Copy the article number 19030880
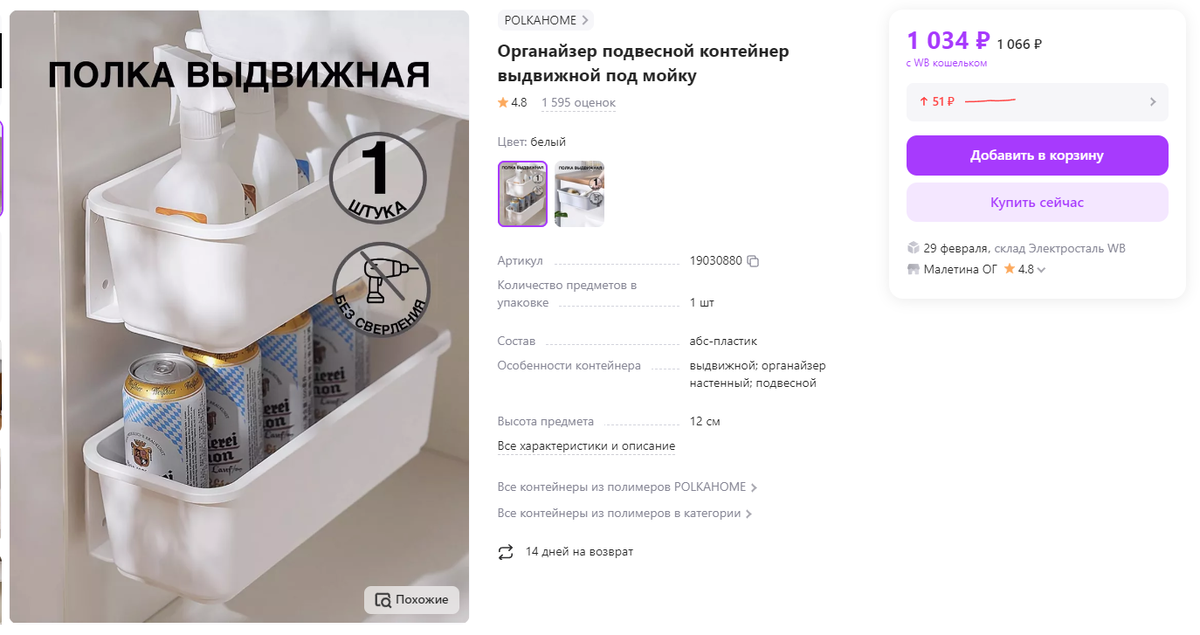This screenshot has height=635, width=1200. [x=753, y=261]
